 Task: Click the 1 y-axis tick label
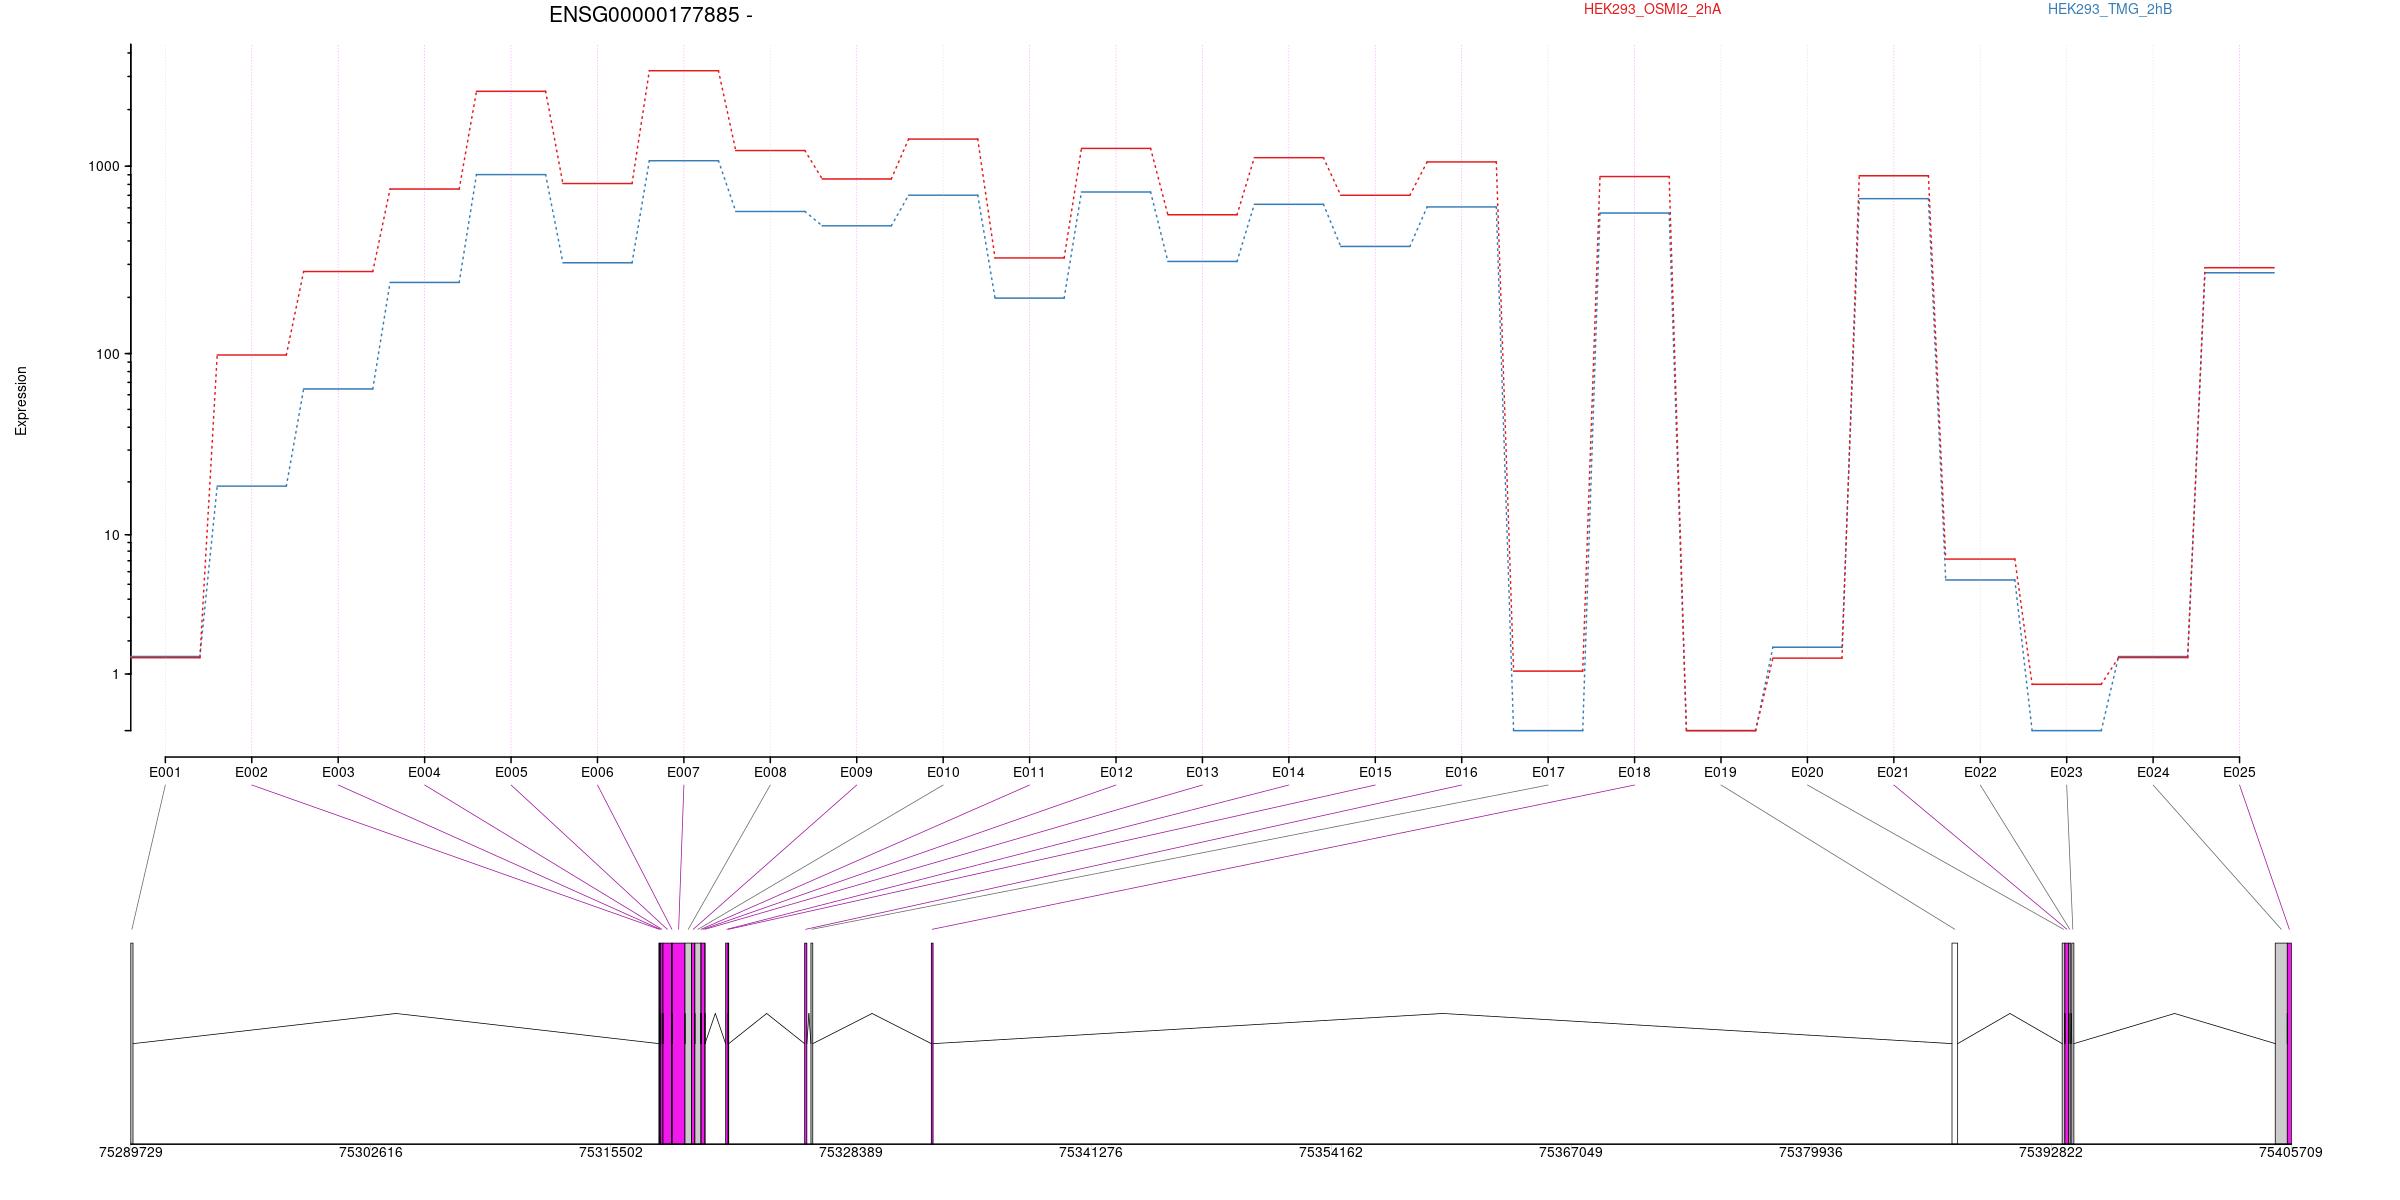click(116, 674)
